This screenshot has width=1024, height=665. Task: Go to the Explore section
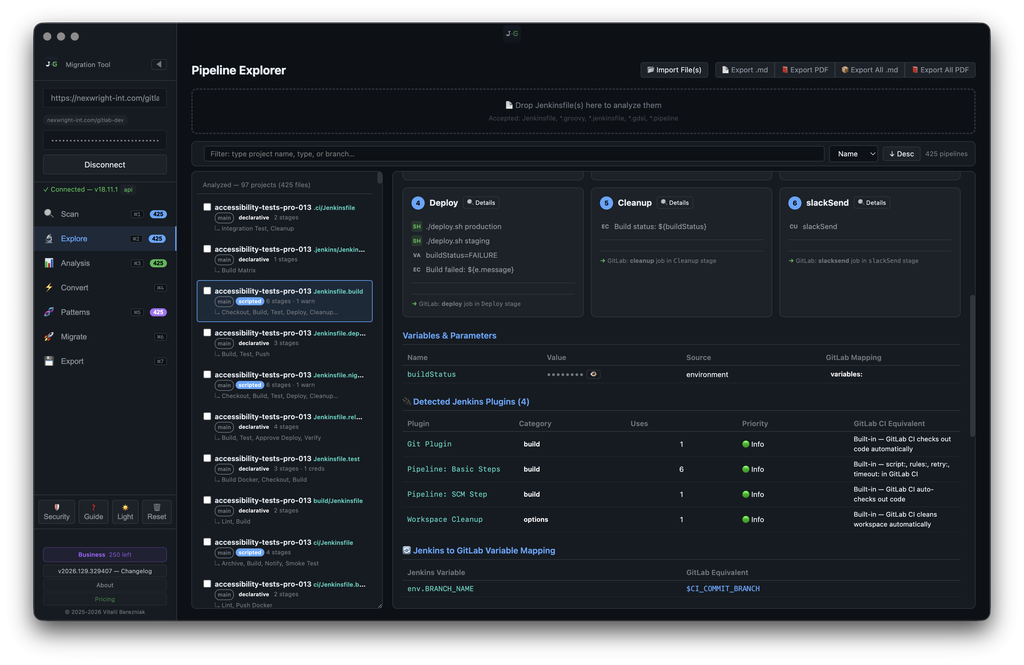[x=105, y=238]
